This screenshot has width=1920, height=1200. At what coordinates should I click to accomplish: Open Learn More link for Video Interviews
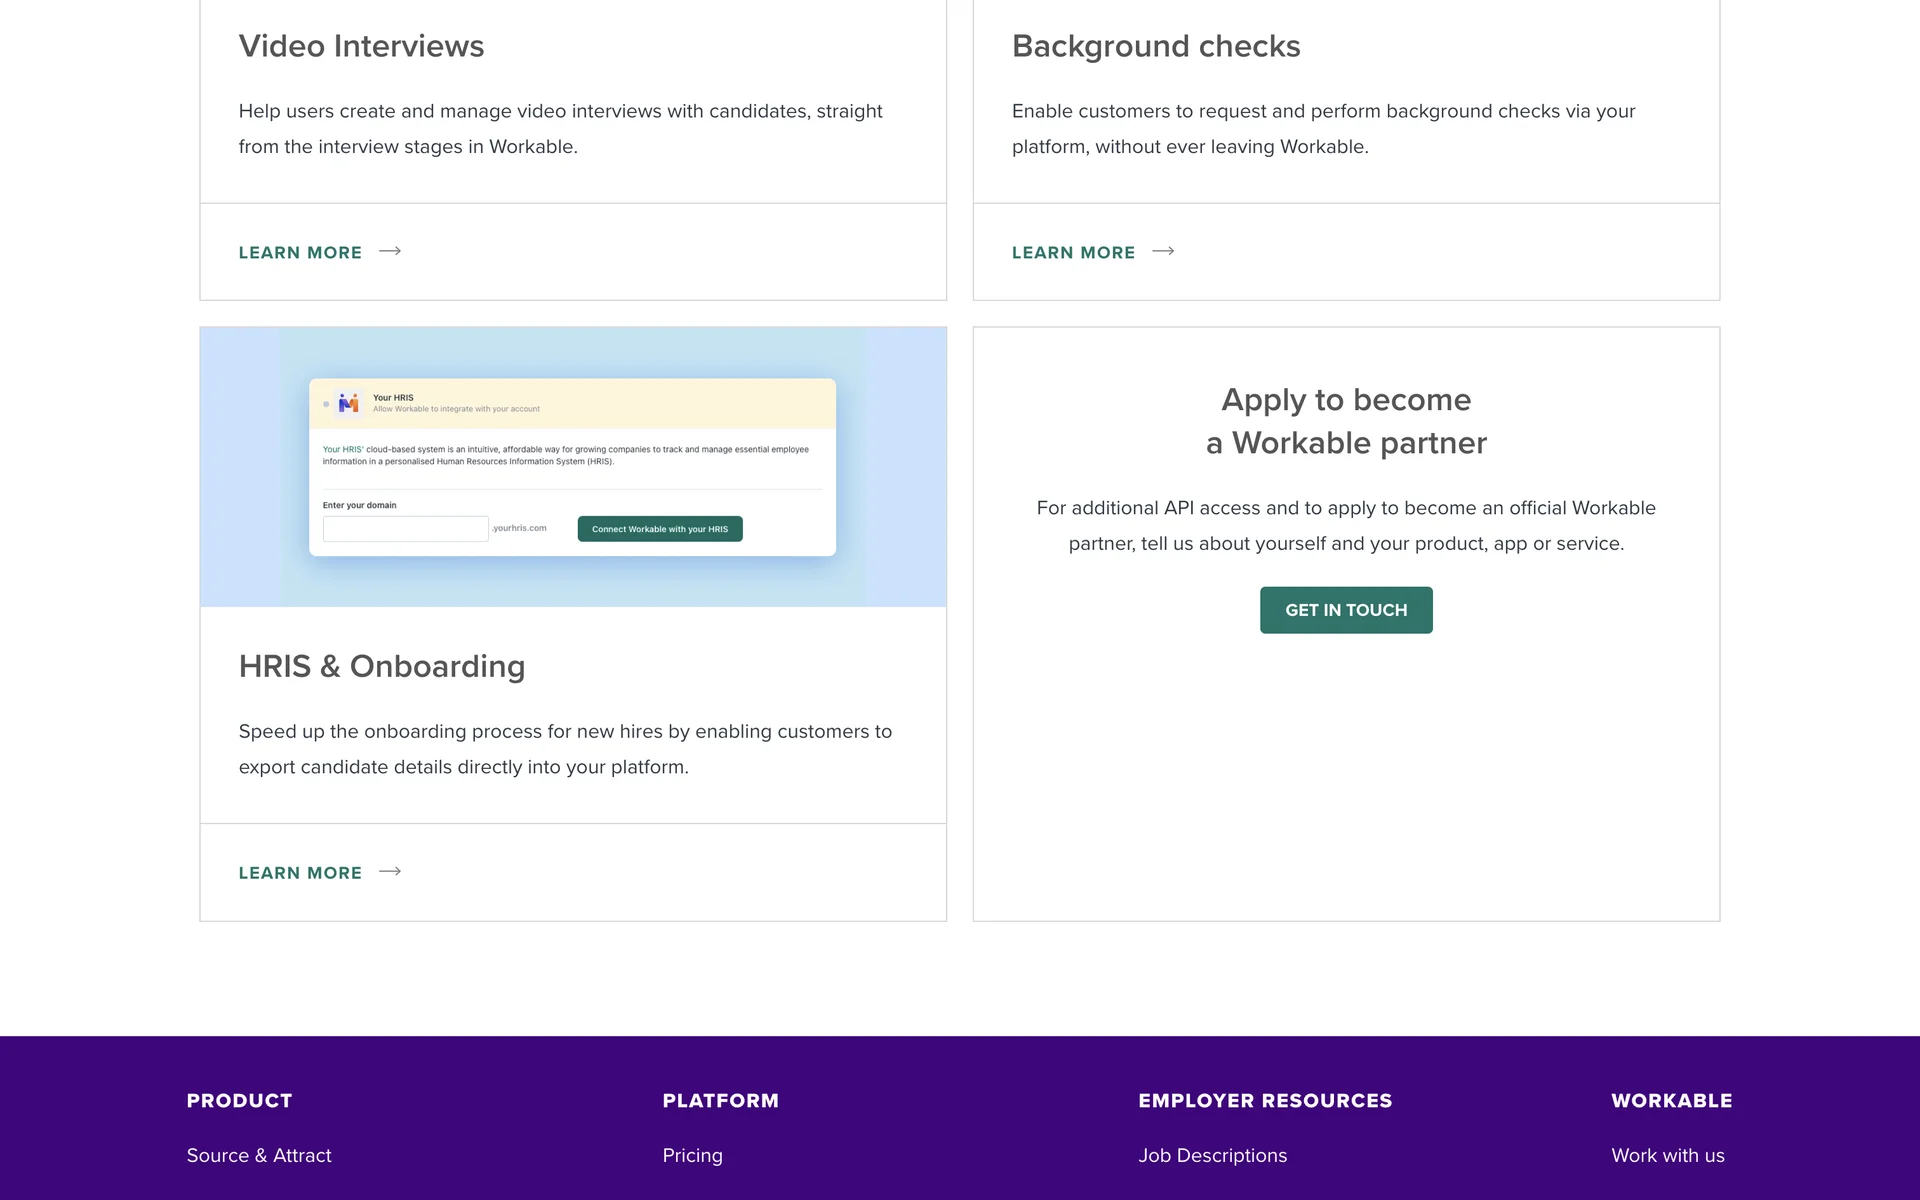coord(300,253)
